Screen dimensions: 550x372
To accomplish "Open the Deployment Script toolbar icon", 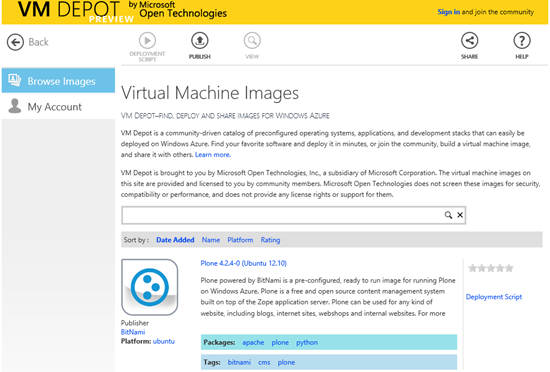I will 147,41.
